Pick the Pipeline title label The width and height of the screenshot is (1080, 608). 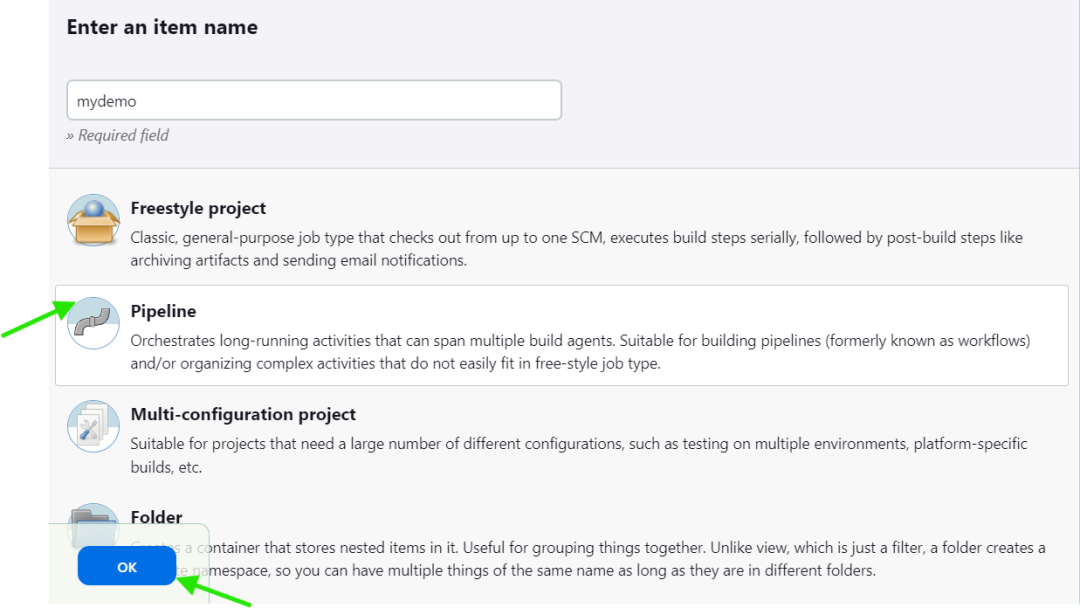pos(163,311)
